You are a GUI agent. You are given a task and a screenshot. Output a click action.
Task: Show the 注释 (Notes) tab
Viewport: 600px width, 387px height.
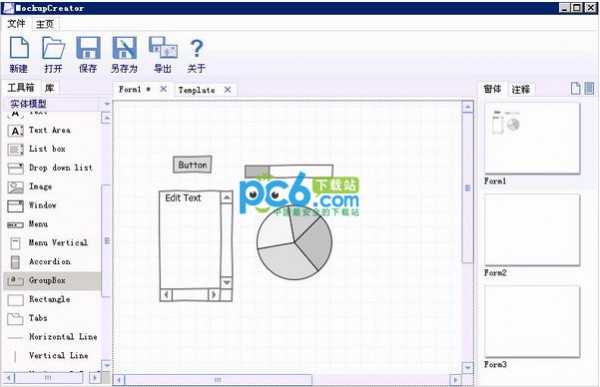coord(521,90)
